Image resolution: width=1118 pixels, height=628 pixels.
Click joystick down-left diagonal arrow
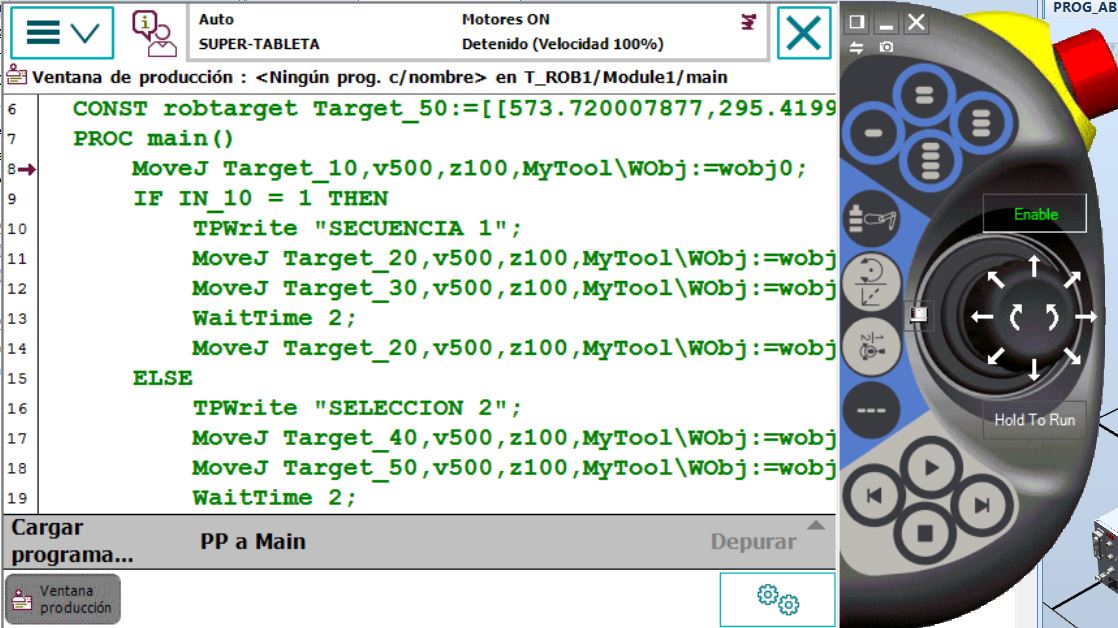[995, 356]
